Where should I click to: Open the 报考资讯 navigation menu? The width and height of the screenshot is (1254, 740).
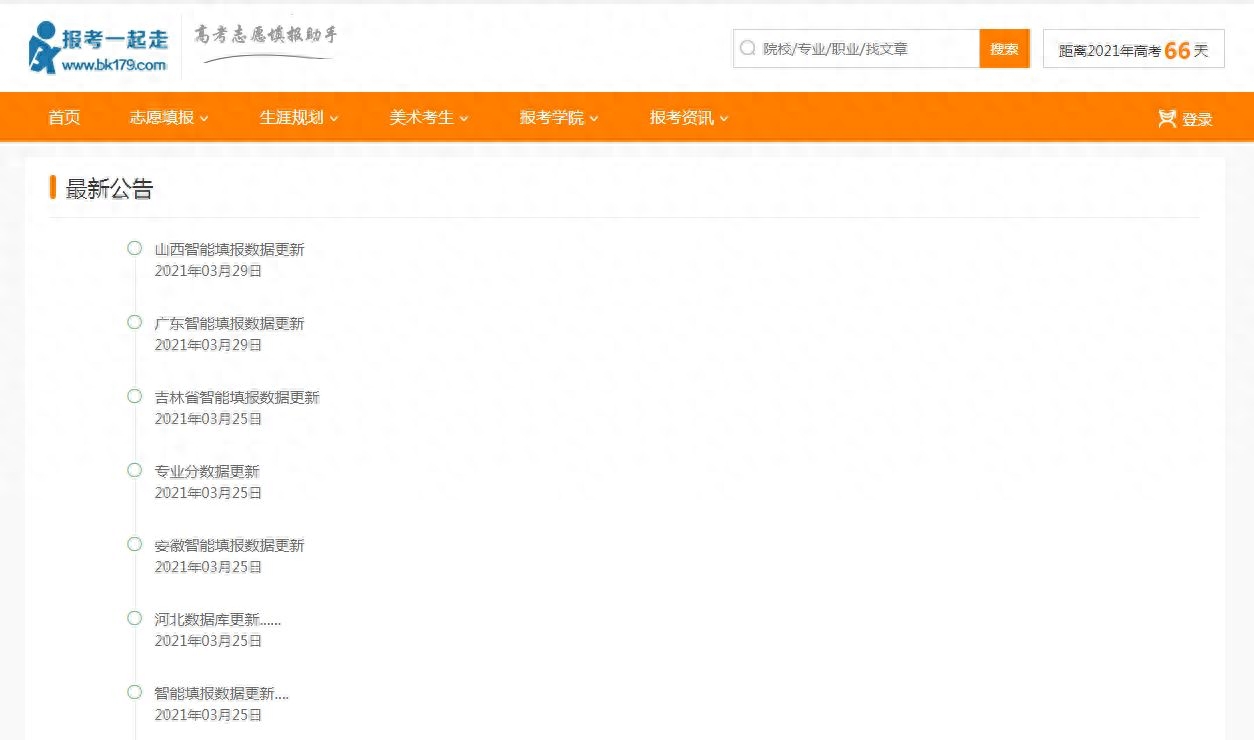tap(688, 118)
